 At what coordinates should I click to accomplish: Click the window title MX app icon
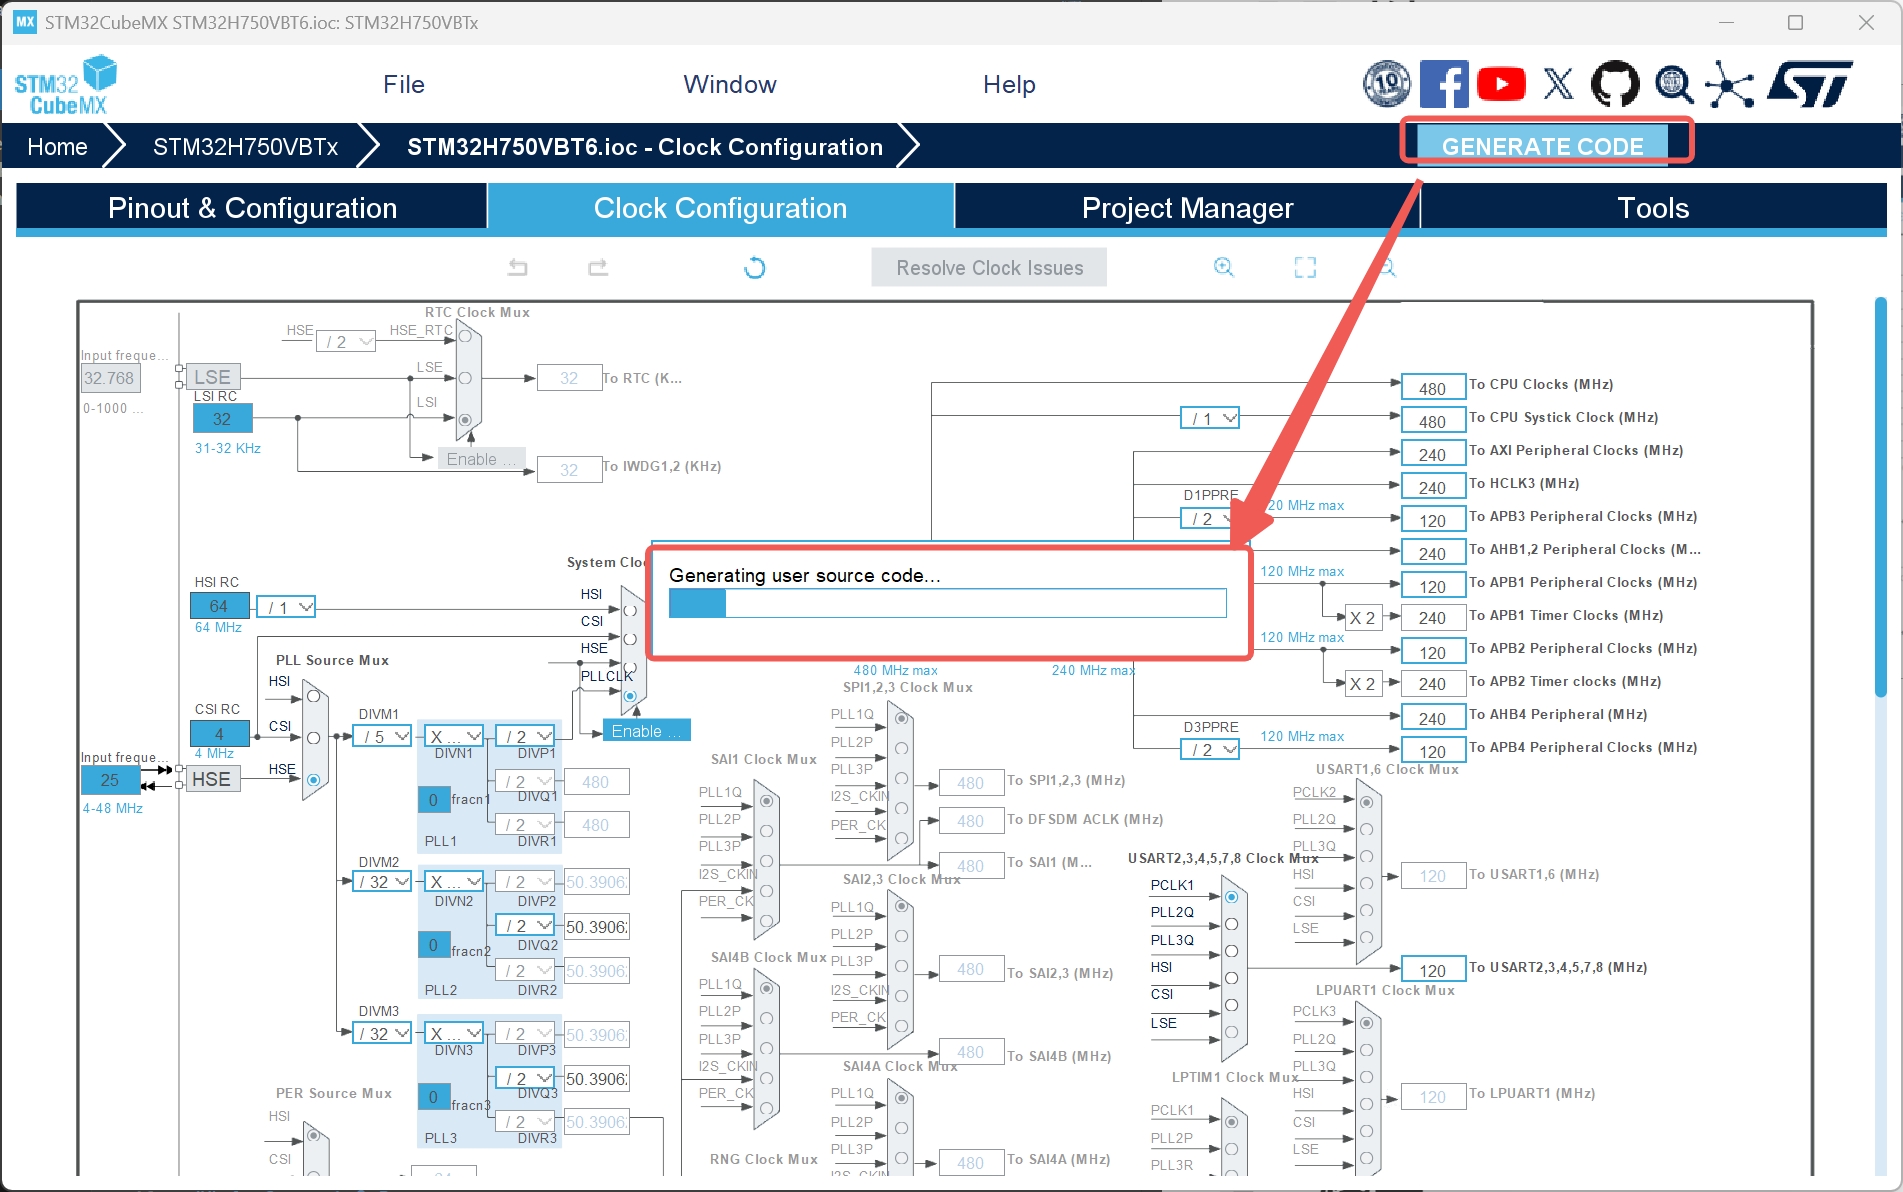click(x=25, y=22)
